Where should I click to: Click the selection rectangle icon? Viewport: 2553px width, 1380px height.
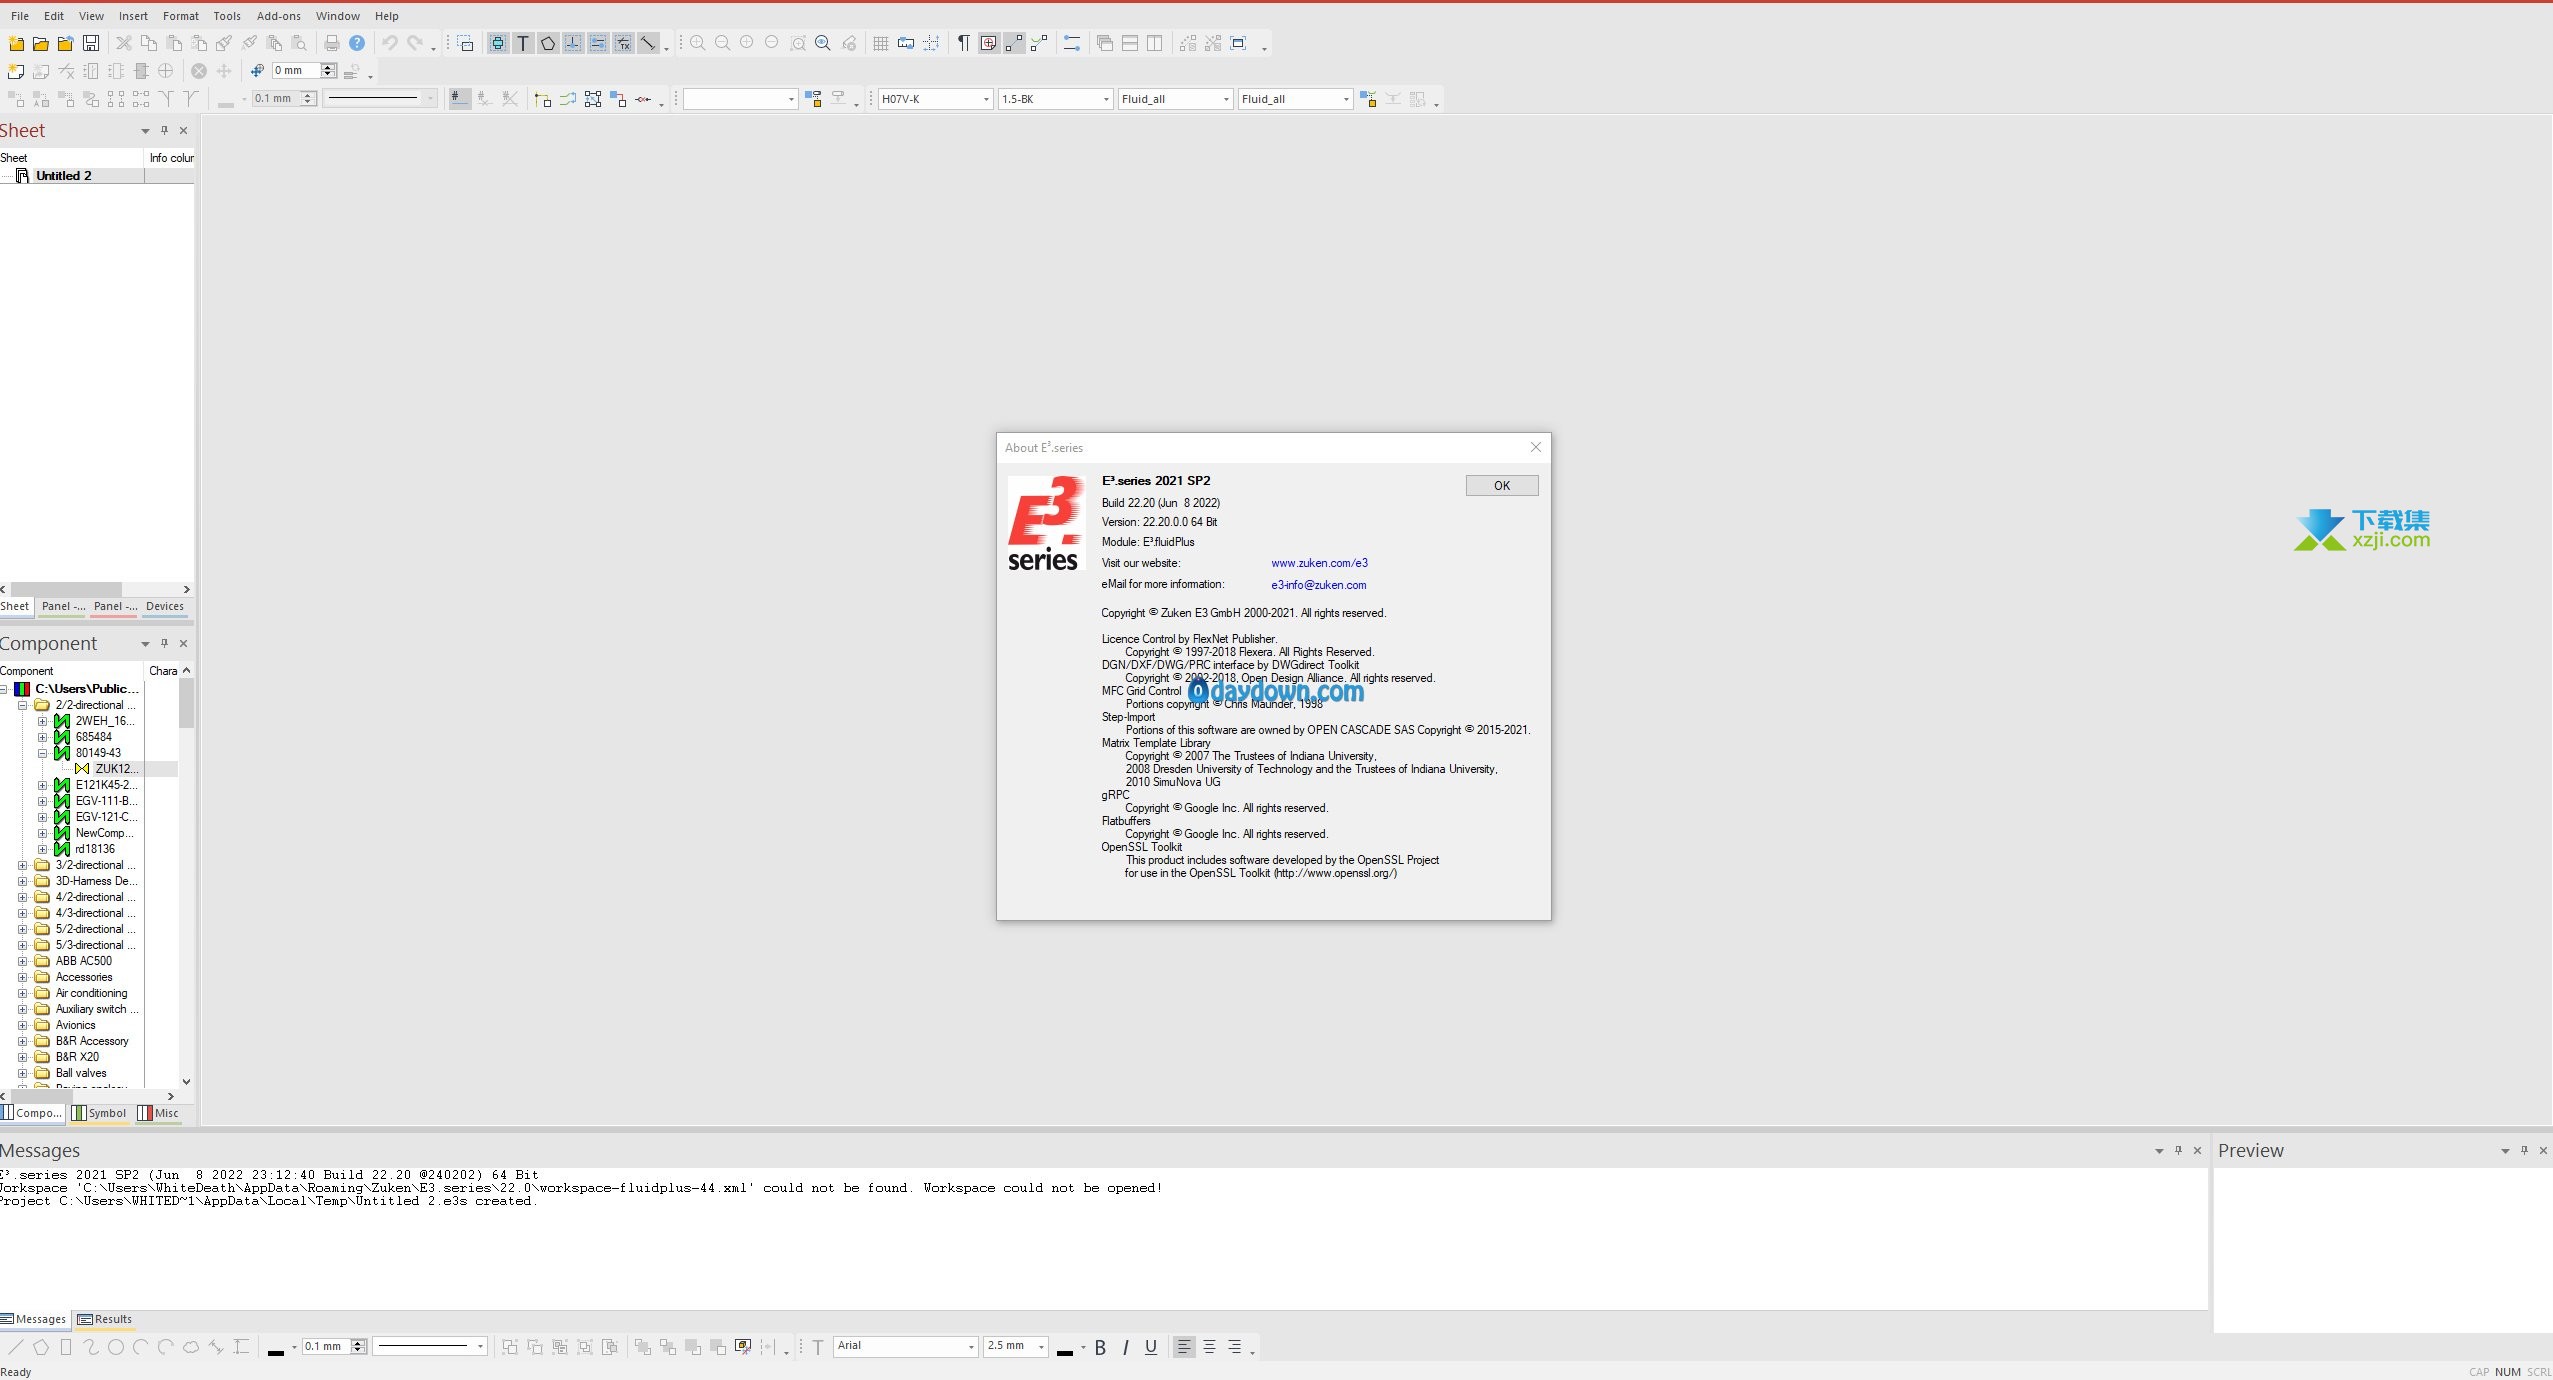(465, 43)
